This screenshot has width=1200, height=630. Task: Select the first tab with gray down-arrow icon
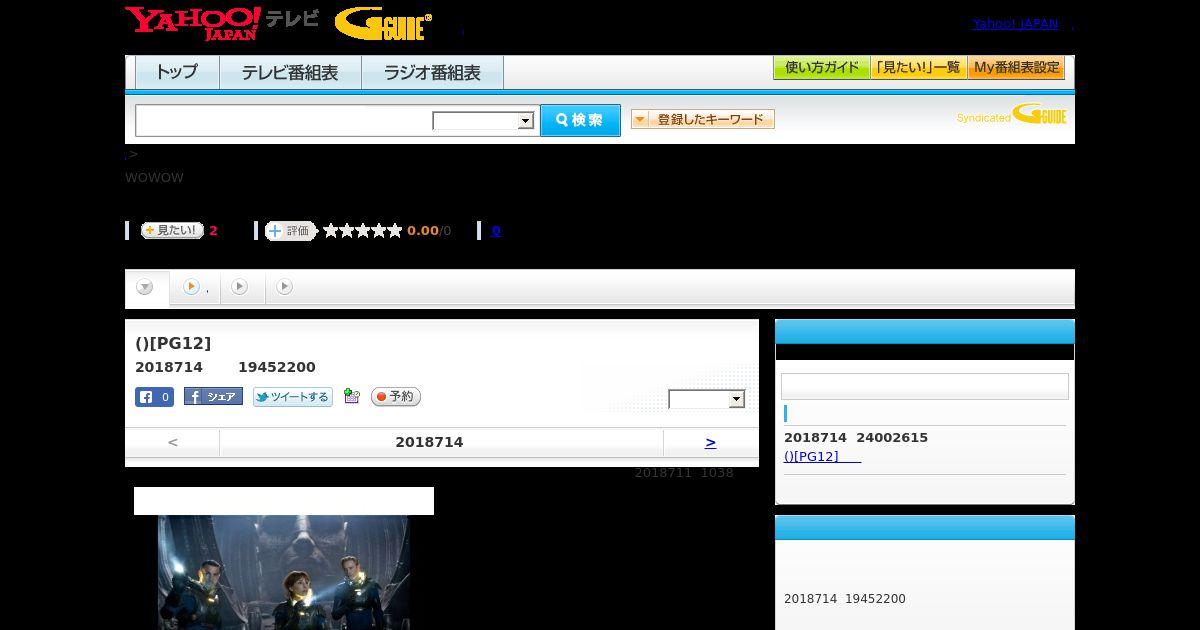[x=146, y=288]
